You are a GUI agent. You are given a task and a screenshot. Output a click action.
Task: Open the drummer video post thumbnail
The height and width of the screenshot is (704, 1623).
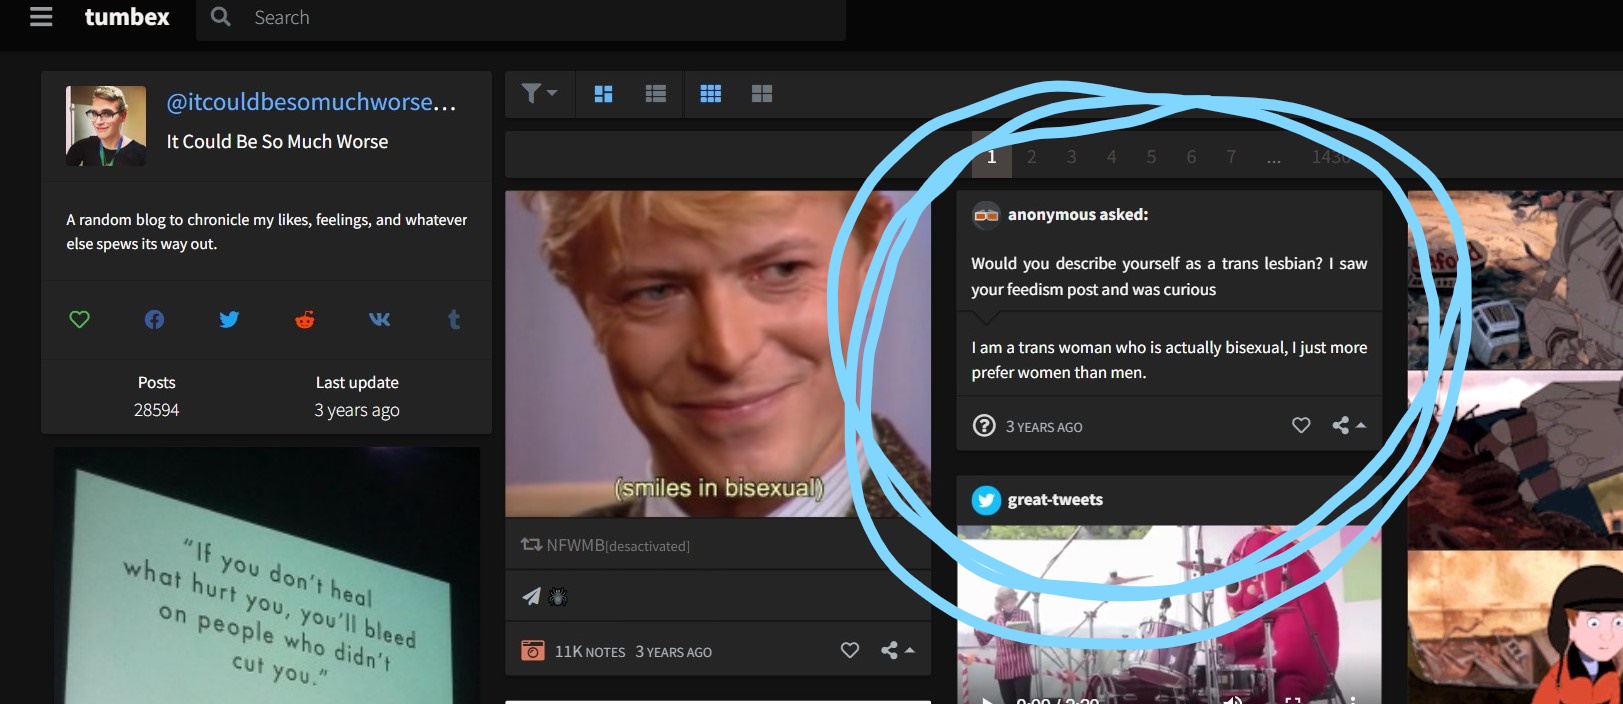(x=1169, y=614)
